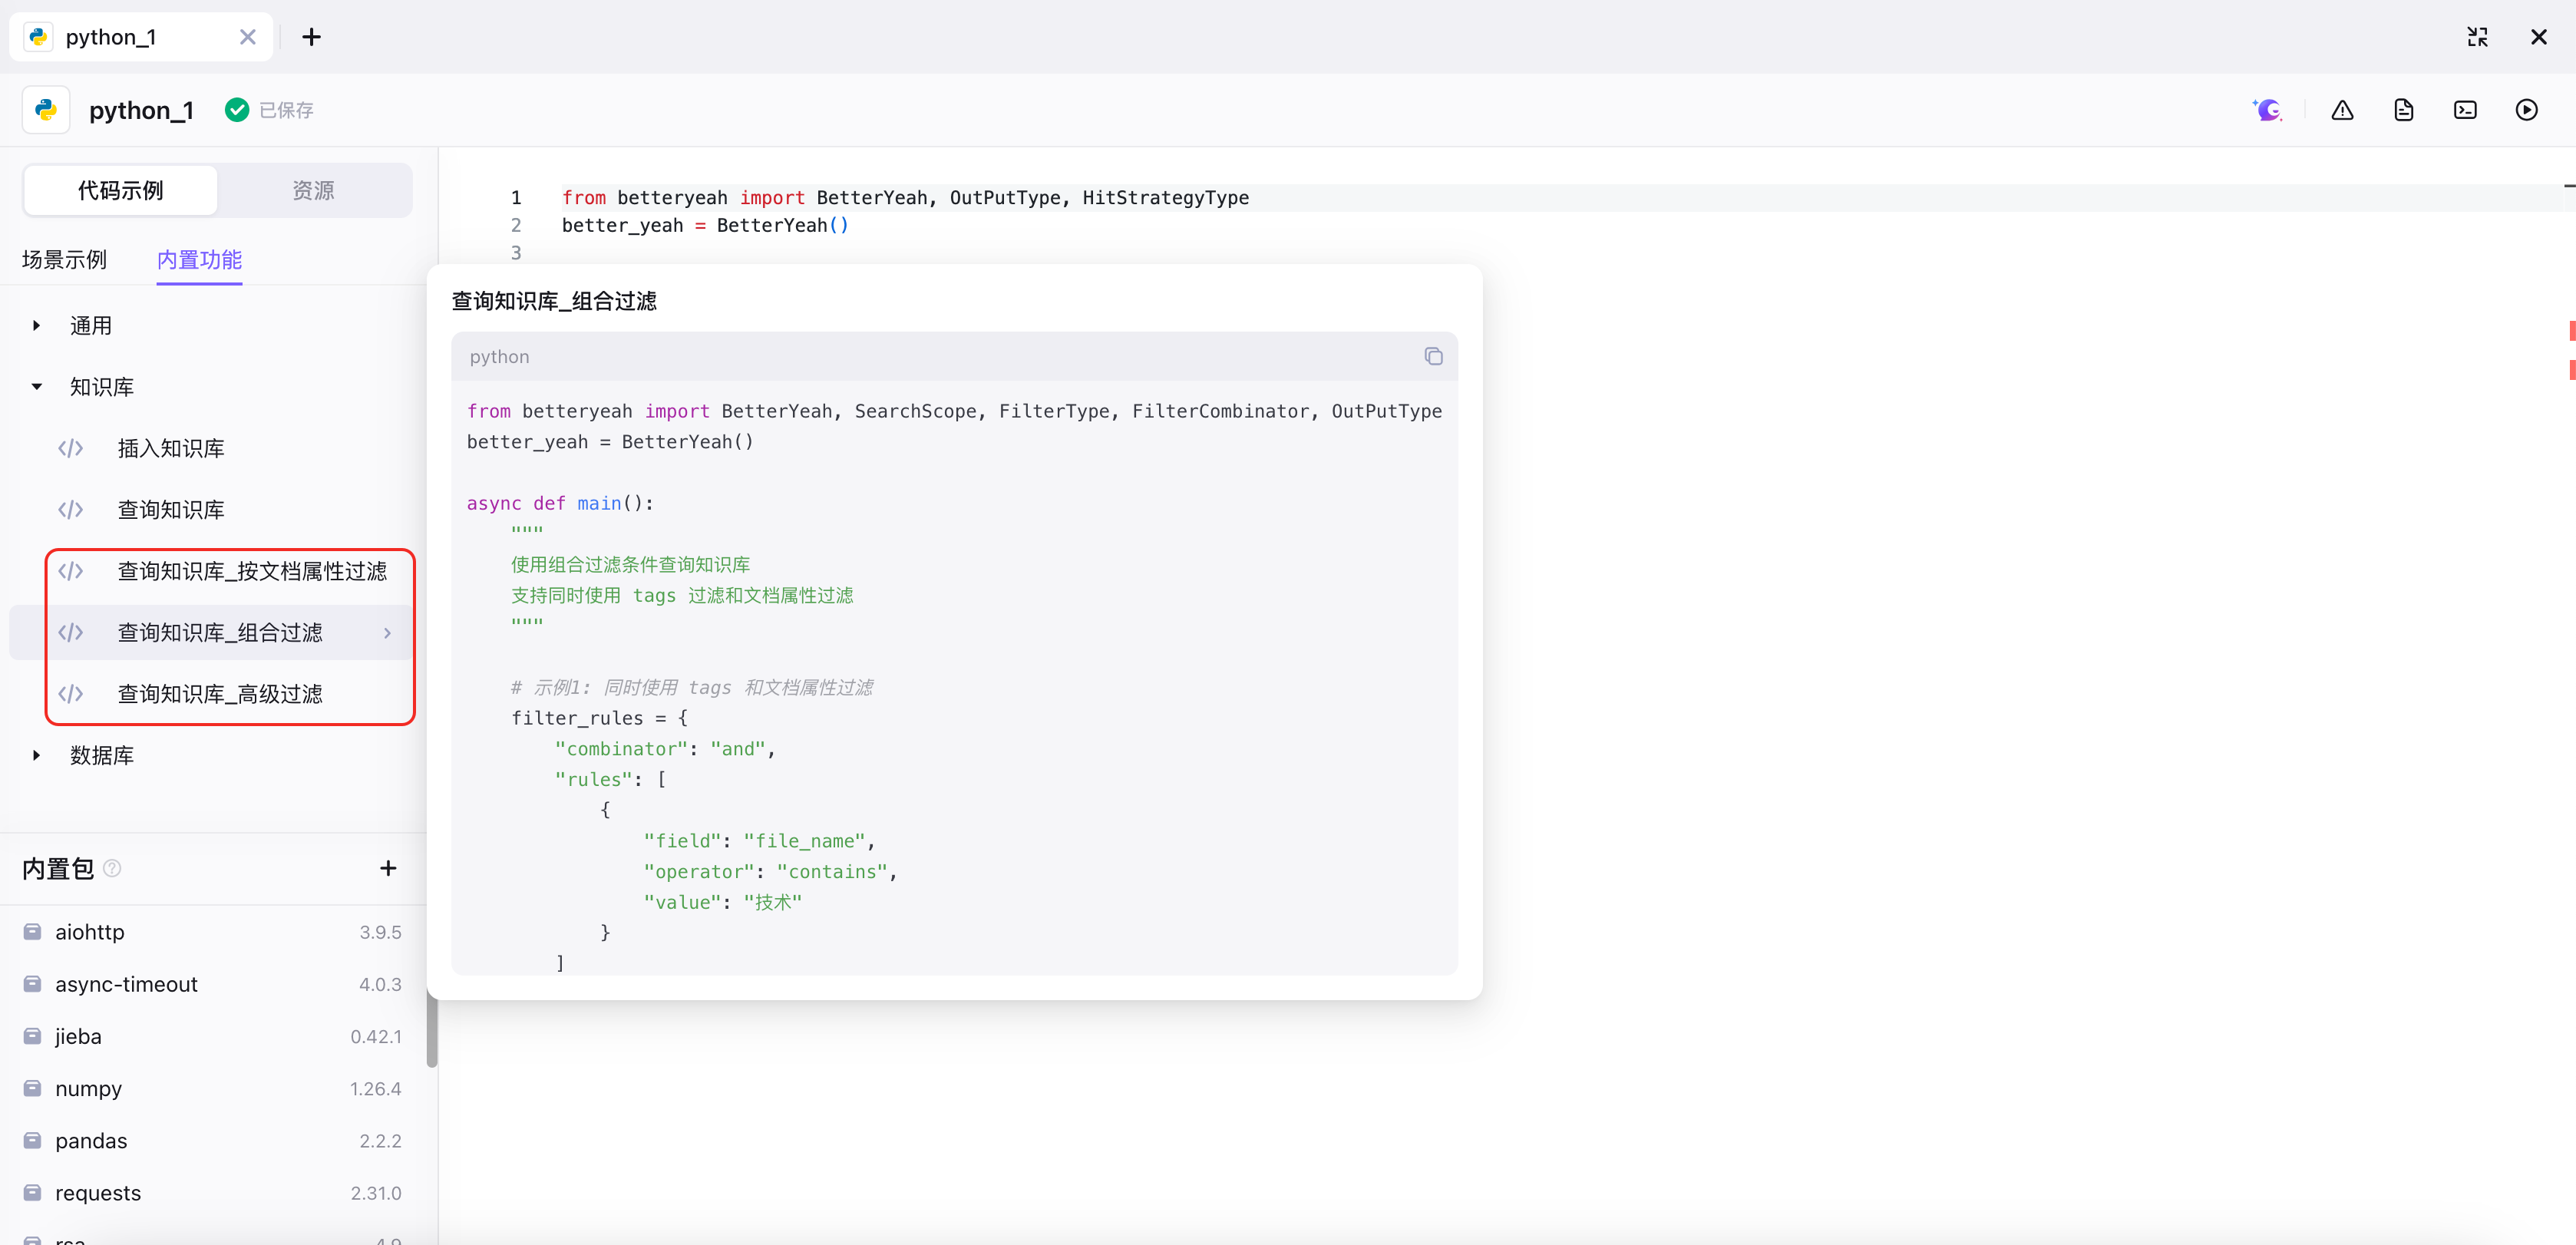Image resolution: width=2576 pixels, height=1245 pixels.
Task: Open the terminal console icon
Action: click(2465, 110)
